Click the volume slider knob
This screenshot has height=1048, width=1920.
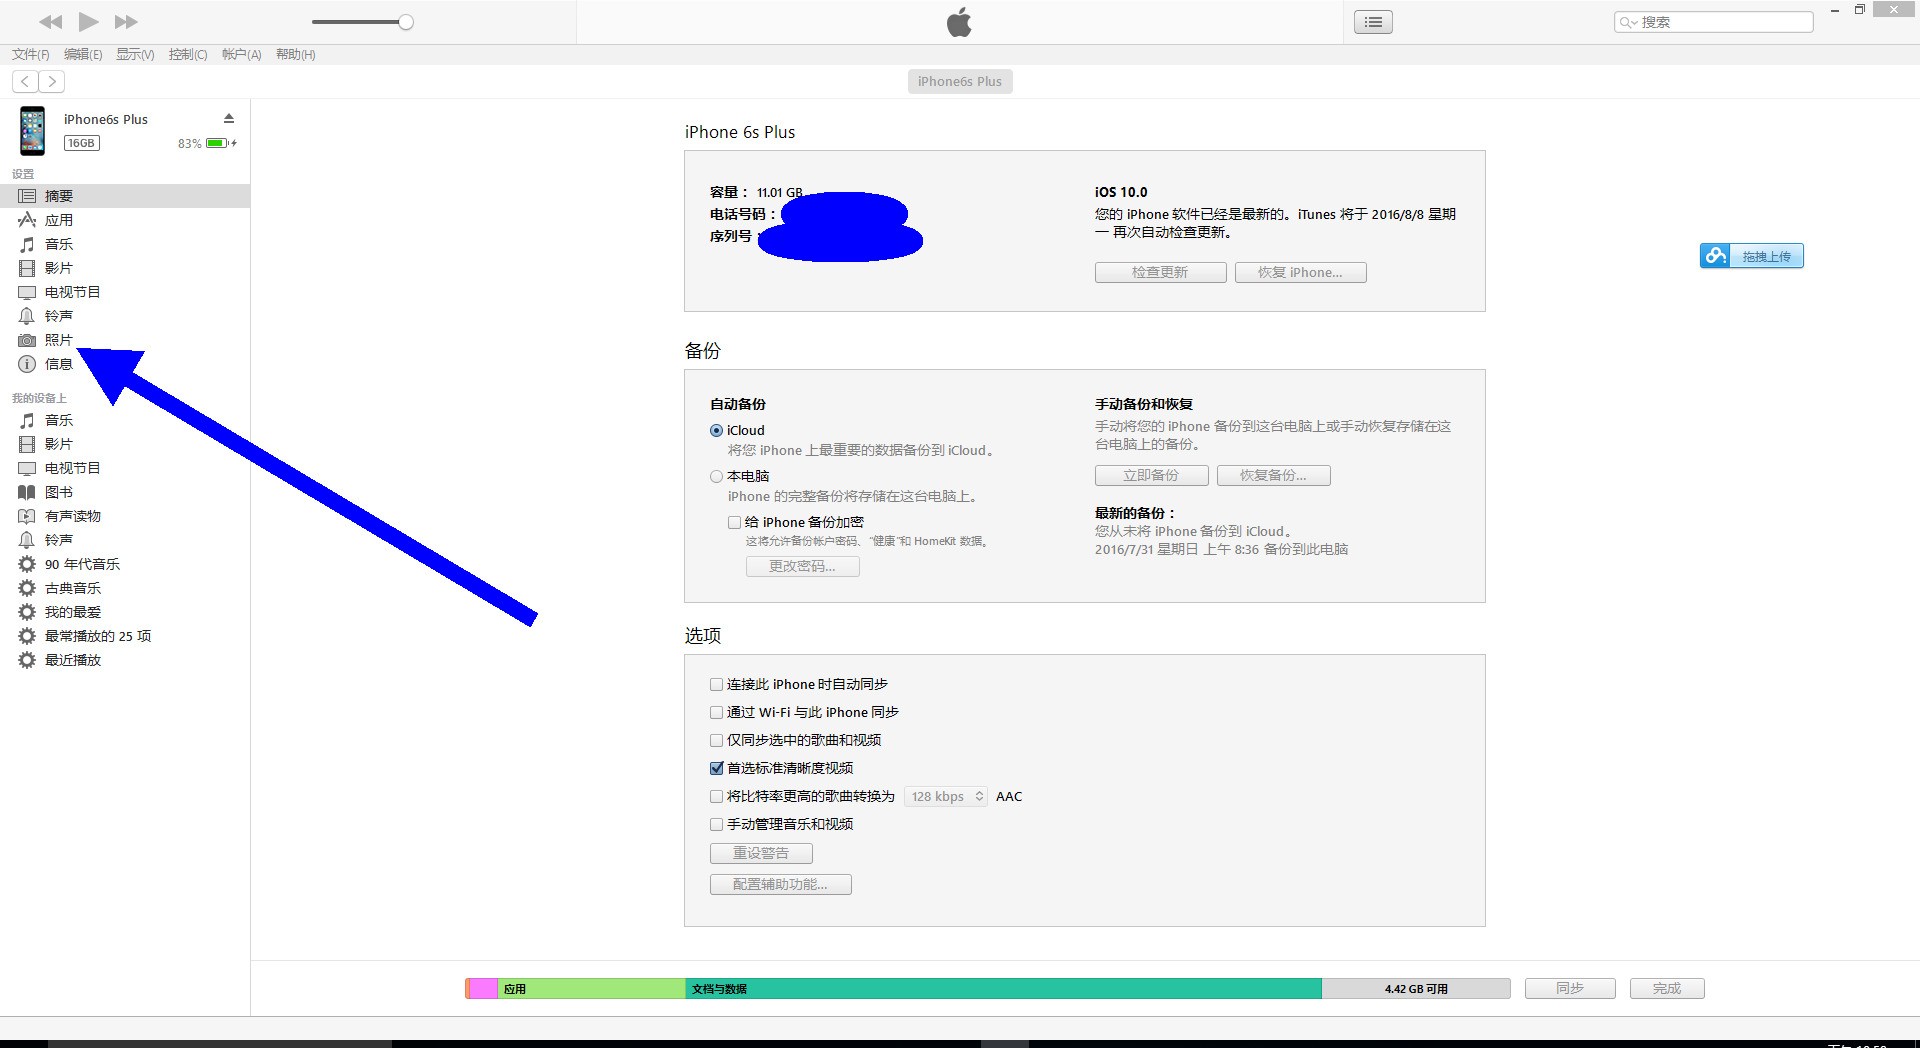click(406, 22)
